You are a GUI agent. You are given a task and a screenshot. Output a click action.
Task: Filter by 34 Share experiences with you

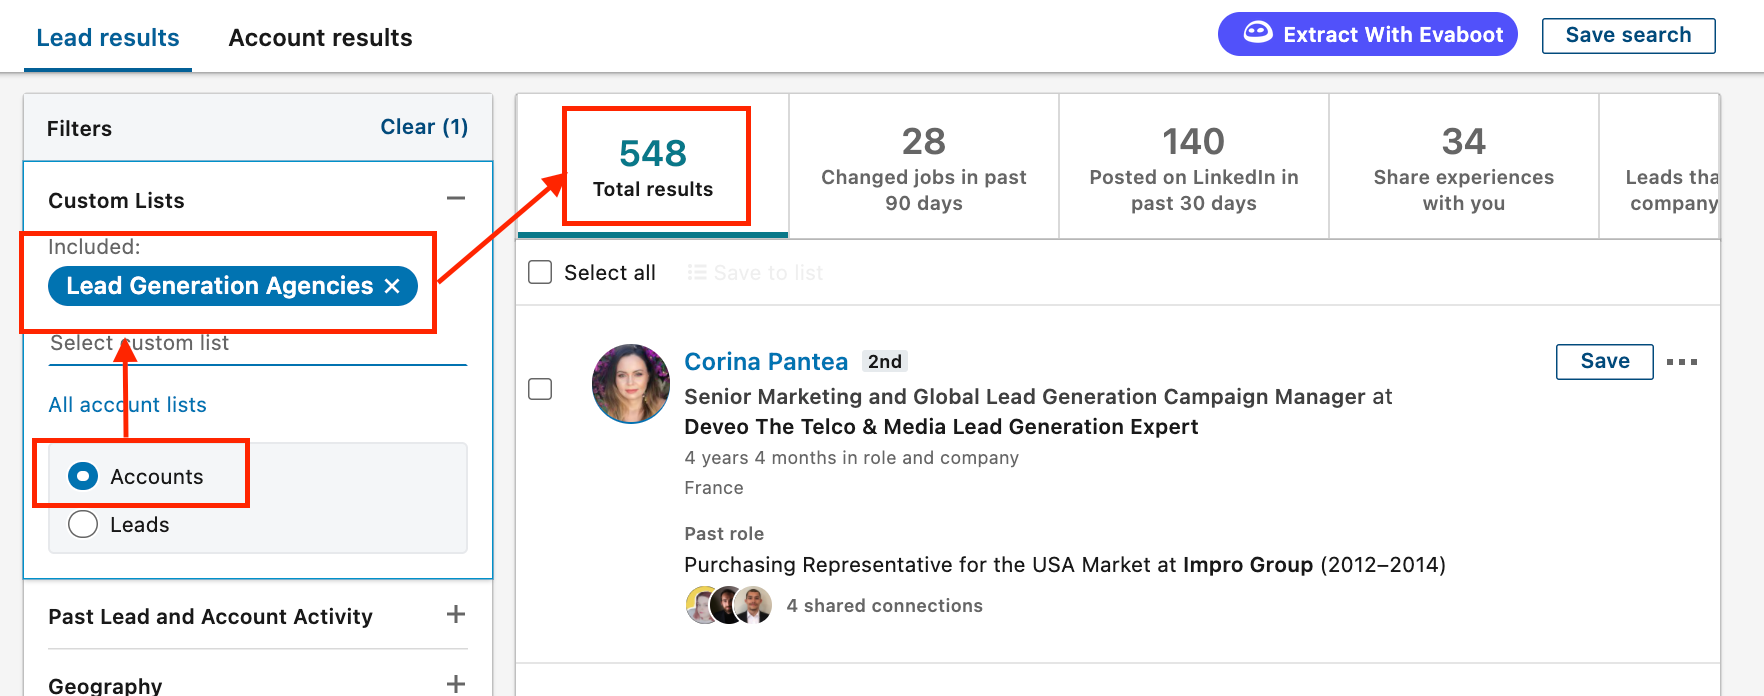coord(1464,166)
